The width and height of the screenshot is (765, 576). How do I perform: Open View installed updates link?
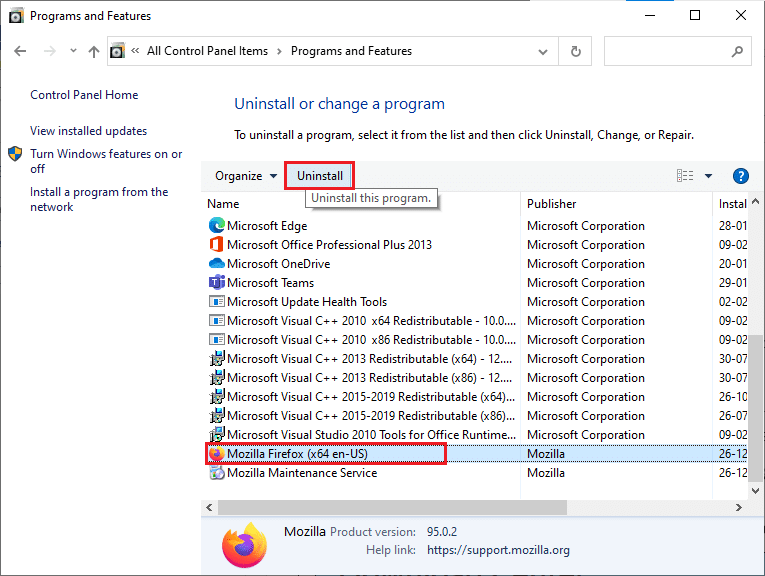coord(88,131)
